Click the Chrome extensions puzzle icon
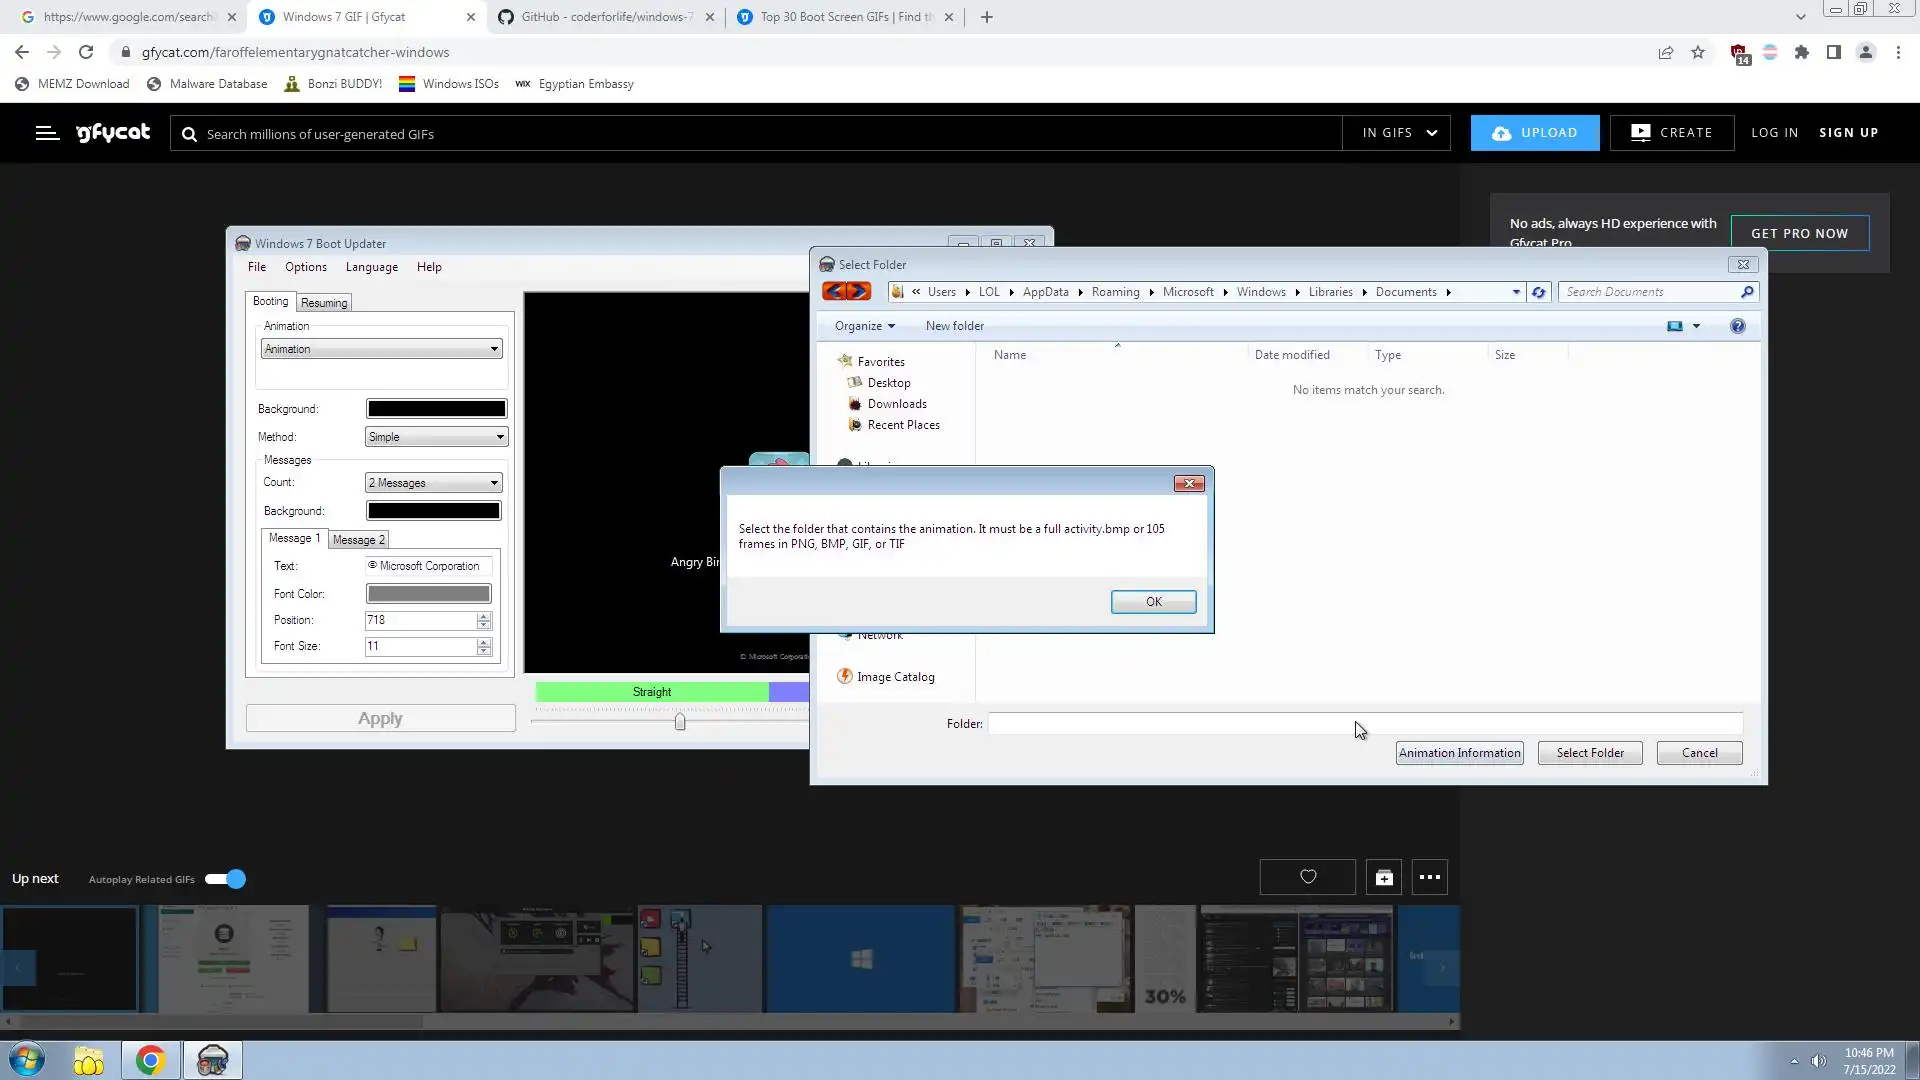Viewport: 1920px width, 1080px height. pos(1802,52)
